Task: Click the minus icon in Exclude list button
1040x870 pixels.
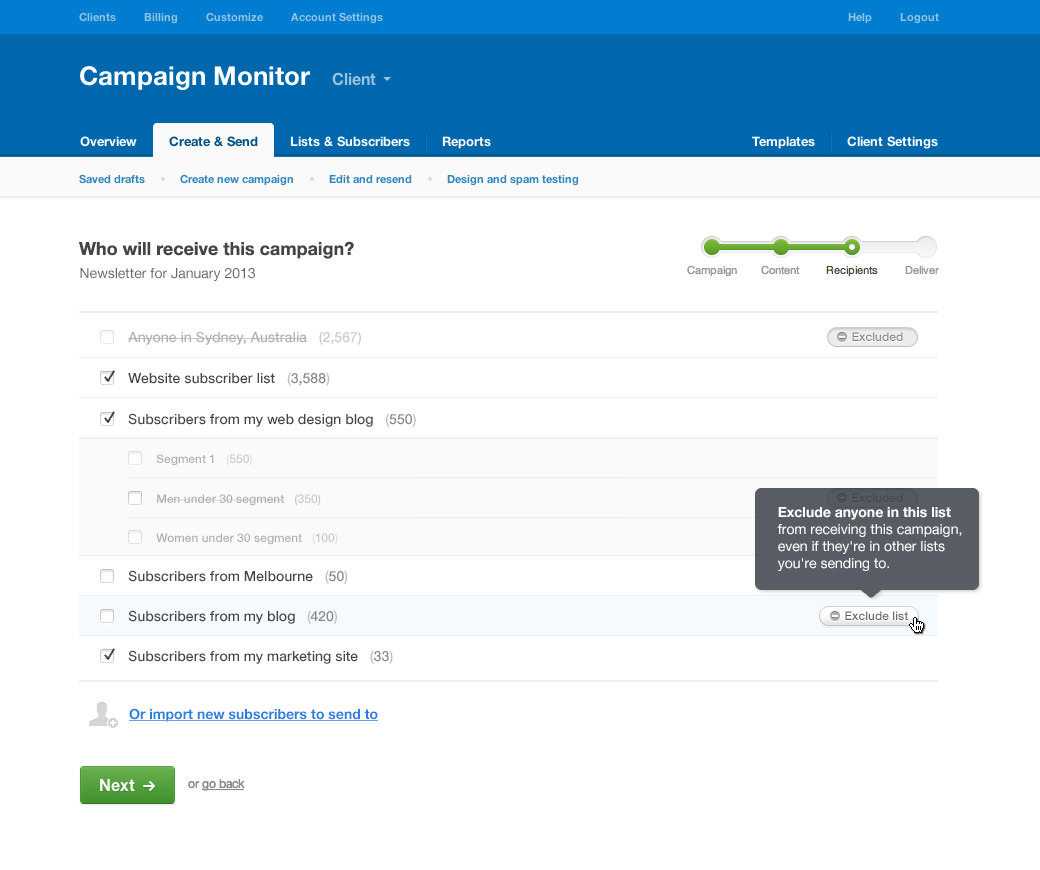Action: (x=835, y=616)
